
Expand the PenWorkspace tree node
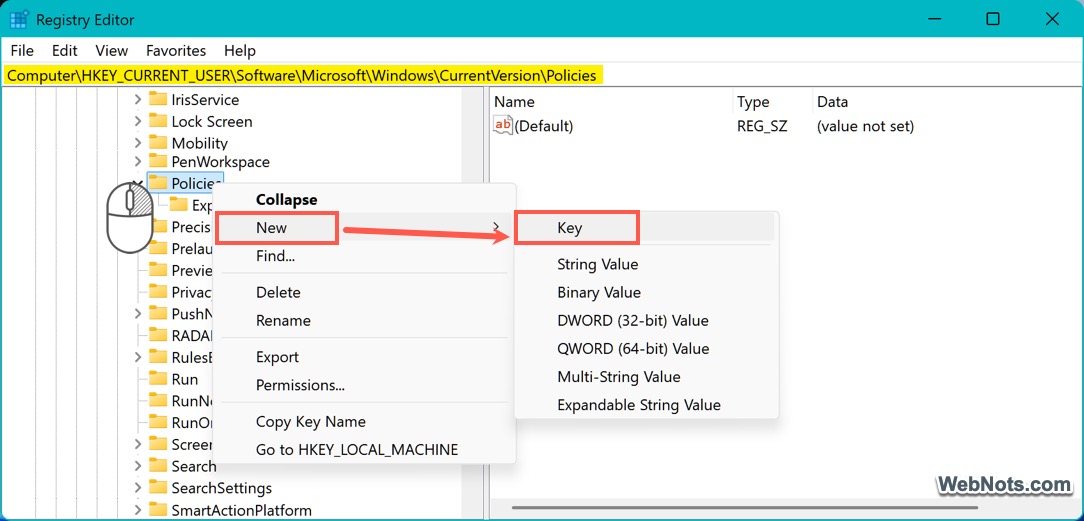[138, 161]
